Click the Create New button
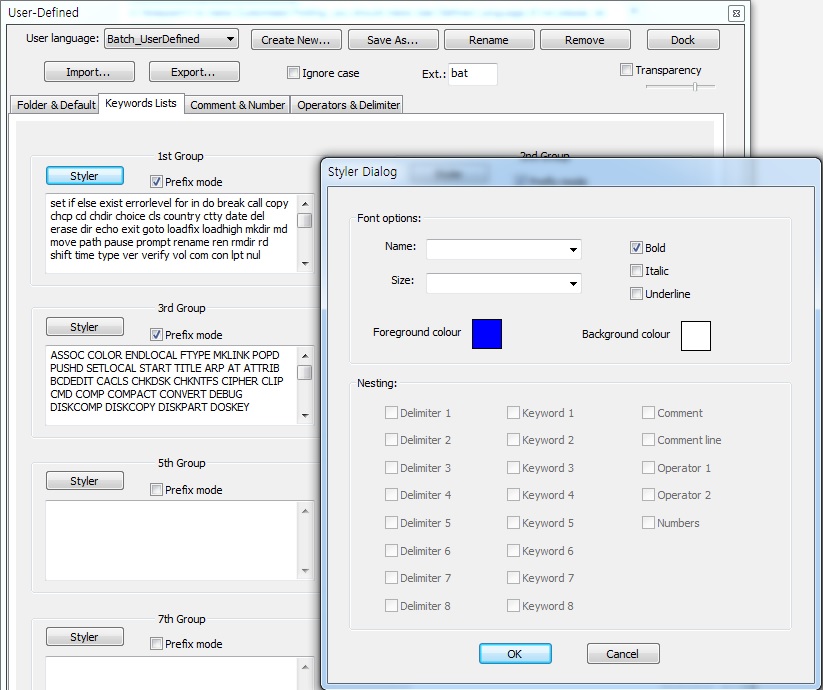This screenshot has width=823, height=690. 298,39
